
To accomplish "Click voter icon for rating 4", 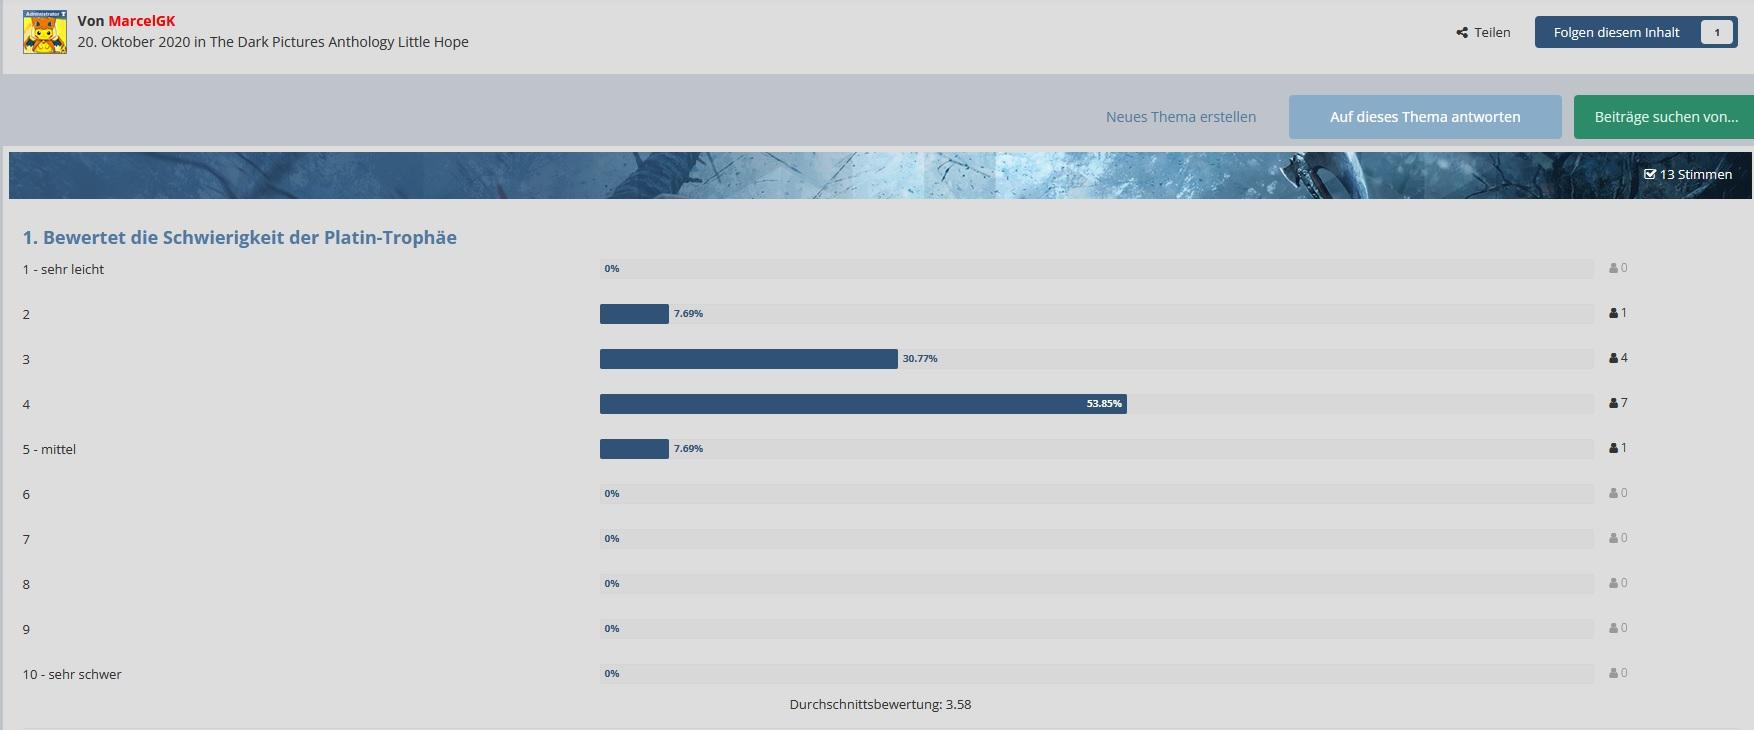I will (1613, 403).
